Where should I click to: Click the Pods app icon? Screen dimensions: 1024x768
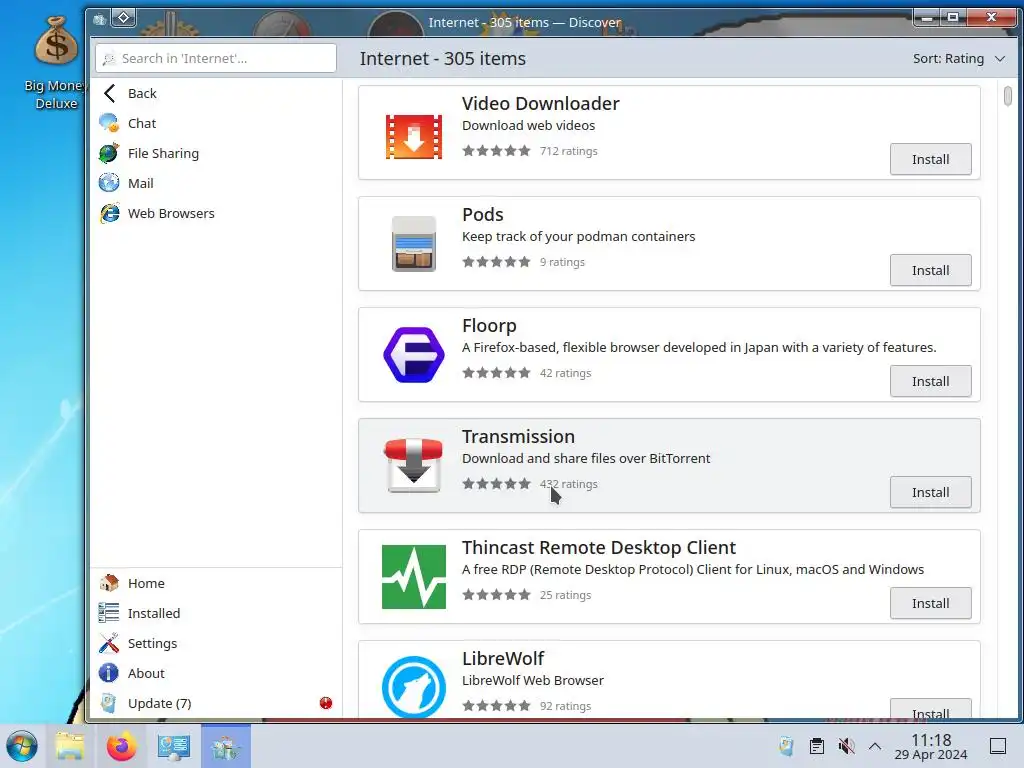413,244
